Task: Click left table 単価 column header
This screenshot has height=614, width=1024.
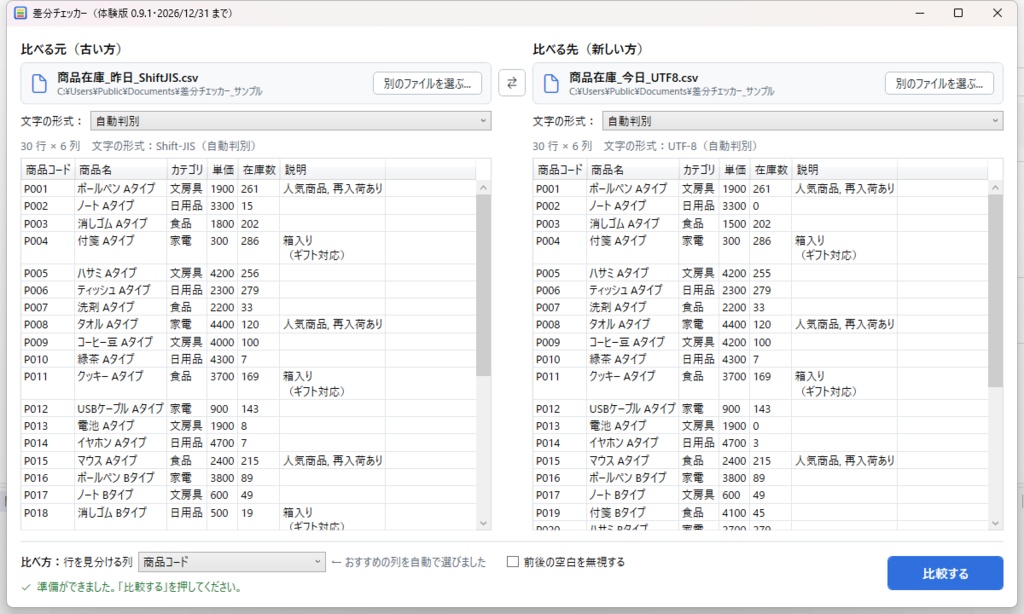Action: tap(223, 170)
